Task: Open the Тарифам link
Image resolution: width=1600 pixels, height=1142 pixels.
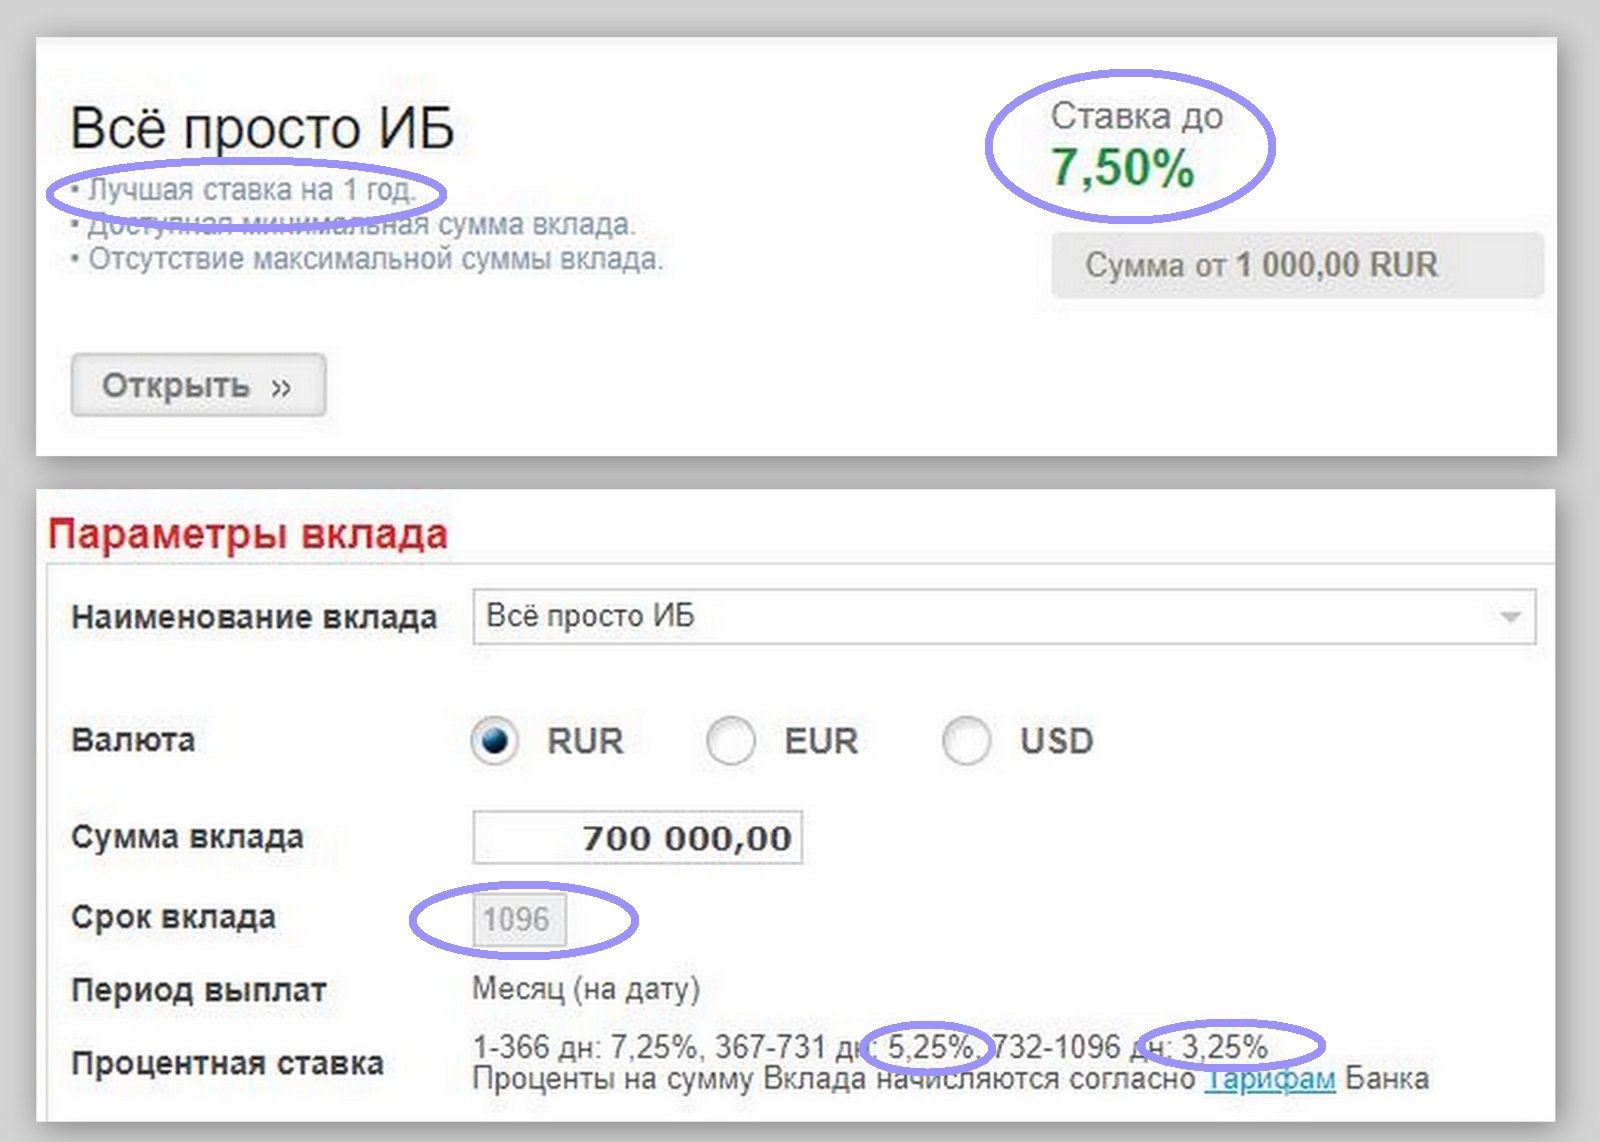Action: 1269,1079
